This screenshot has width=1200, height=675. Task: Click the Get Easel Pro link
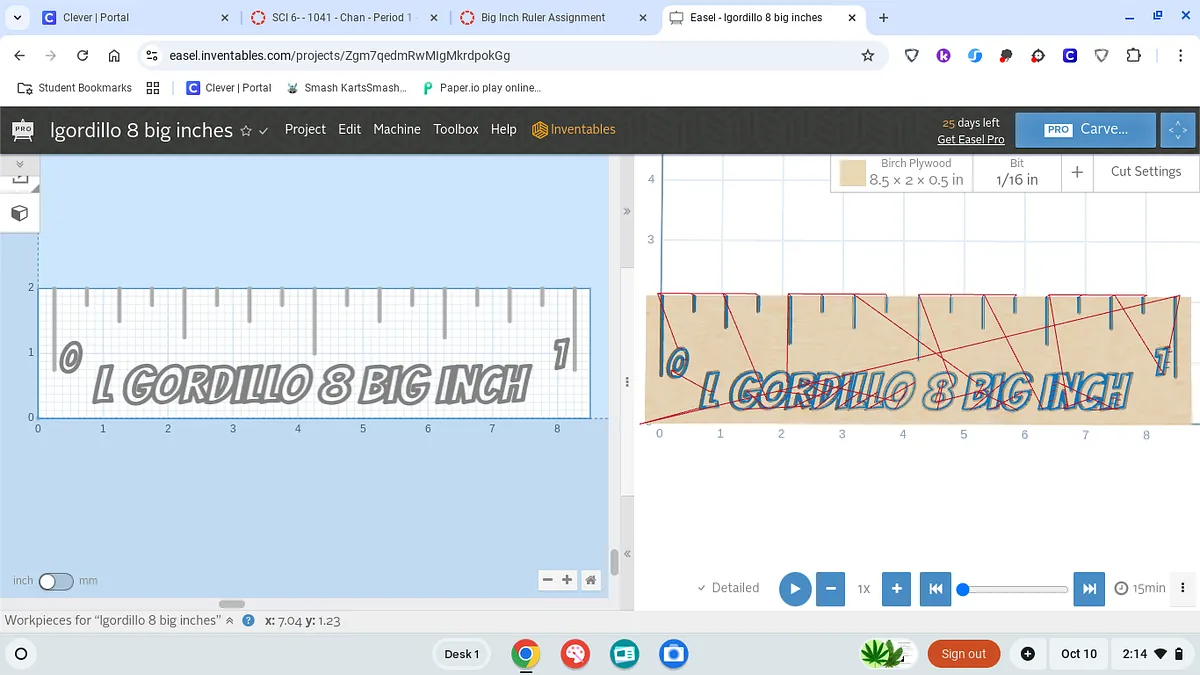click(970, 140)
